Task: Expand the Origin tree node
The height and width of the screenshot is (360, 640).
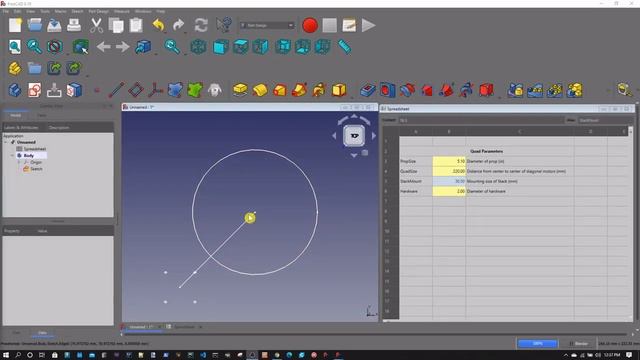Action: coord(19,162)
